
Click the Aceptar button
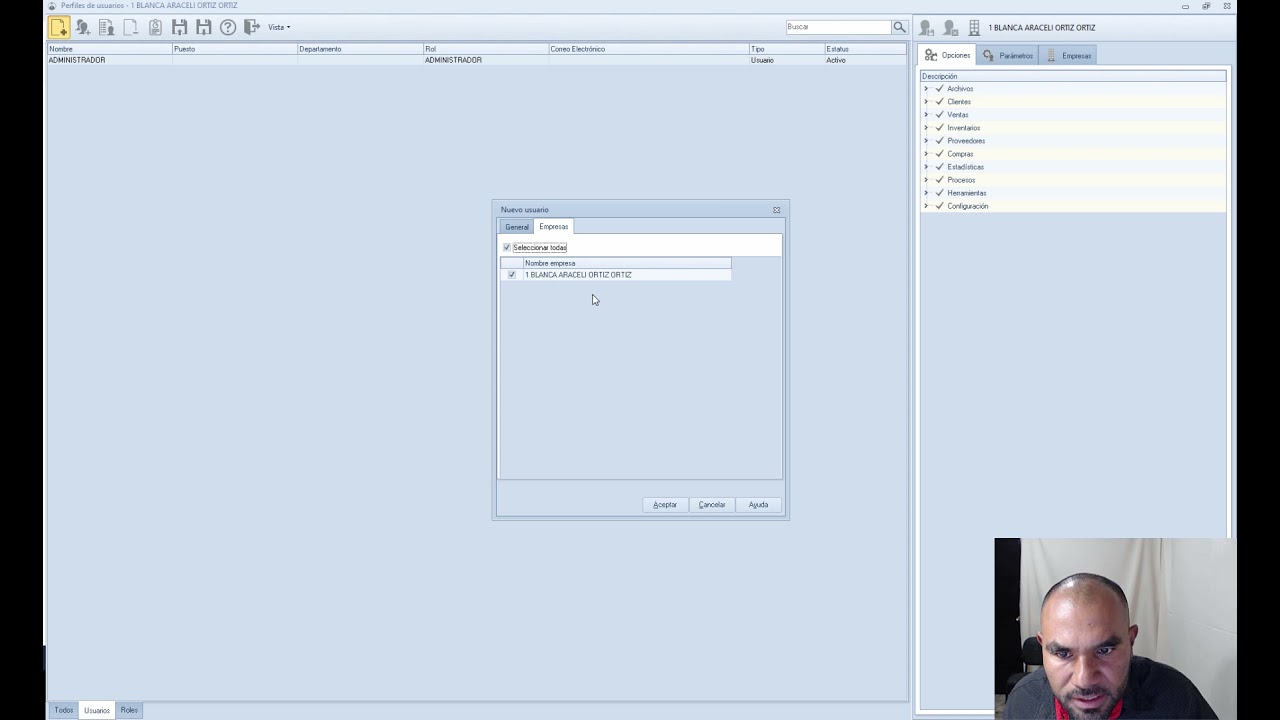[x=665, y=505]
